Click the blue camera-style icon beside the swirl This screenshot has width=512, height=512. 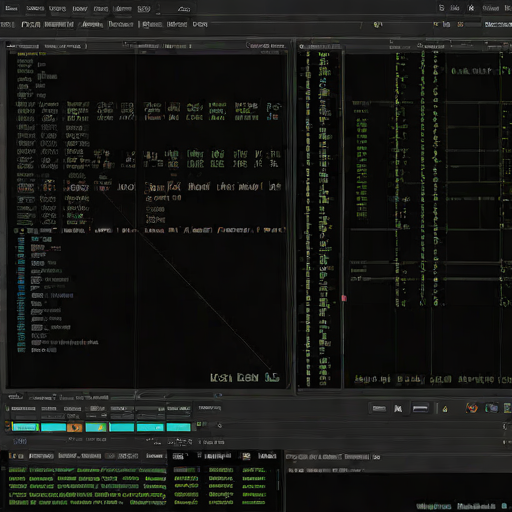coord(491,408)
